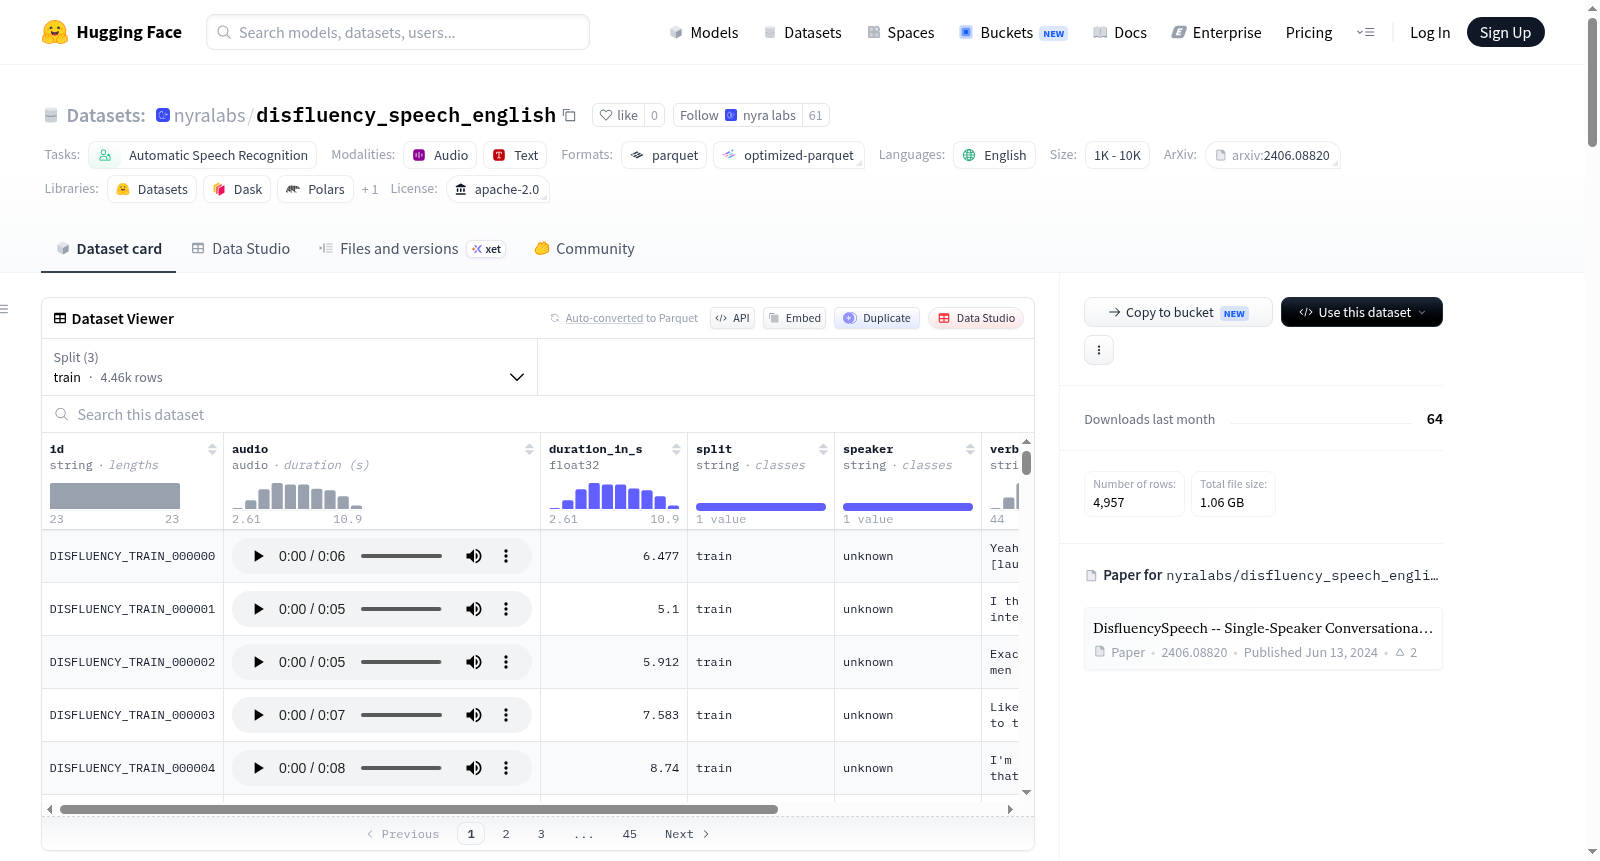
Task: Open the Use this dataset dropdown
Action: pos(1362,312)
